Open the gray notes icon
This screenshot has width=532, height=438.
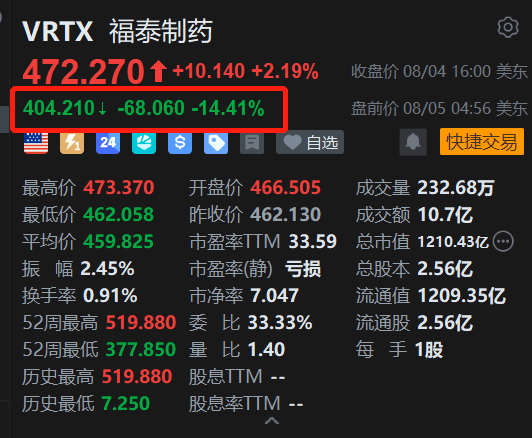point(252,142)
